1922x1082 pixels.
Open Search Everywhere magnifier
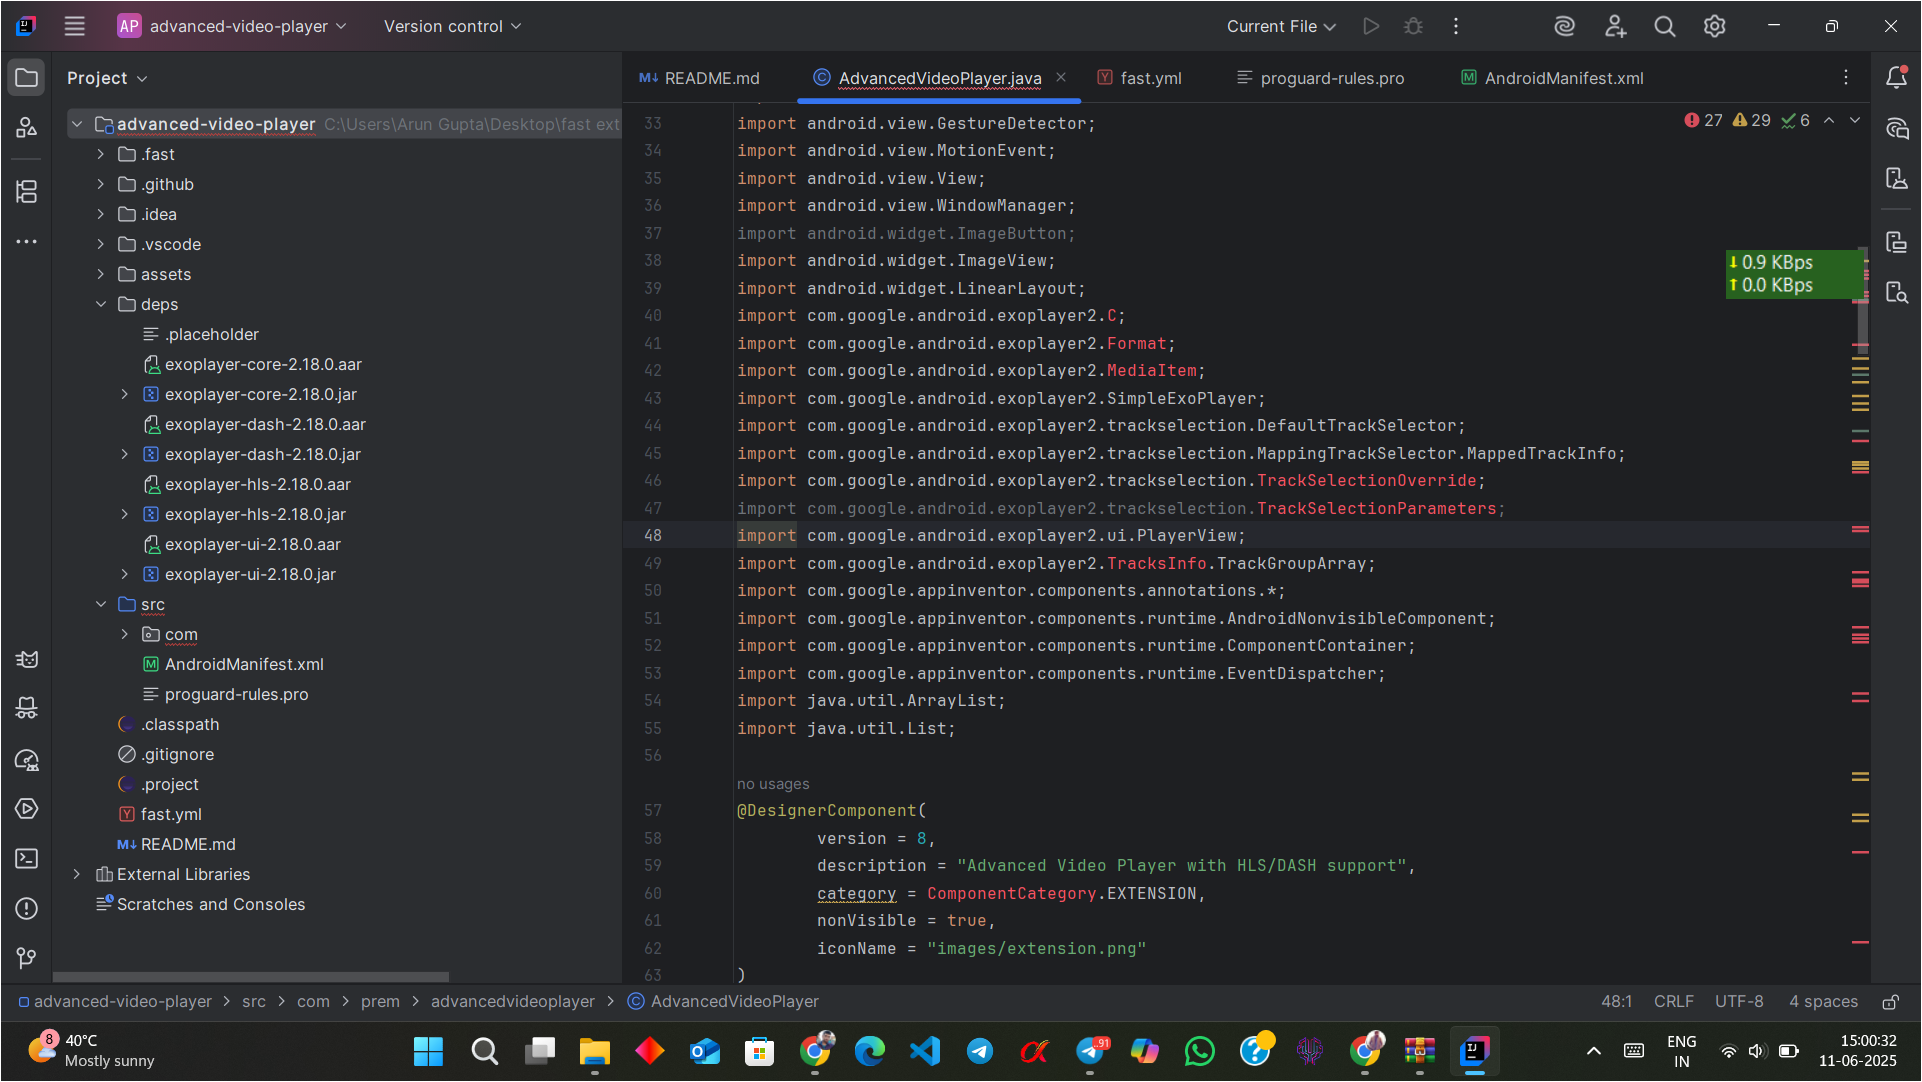coord(1665,26)
